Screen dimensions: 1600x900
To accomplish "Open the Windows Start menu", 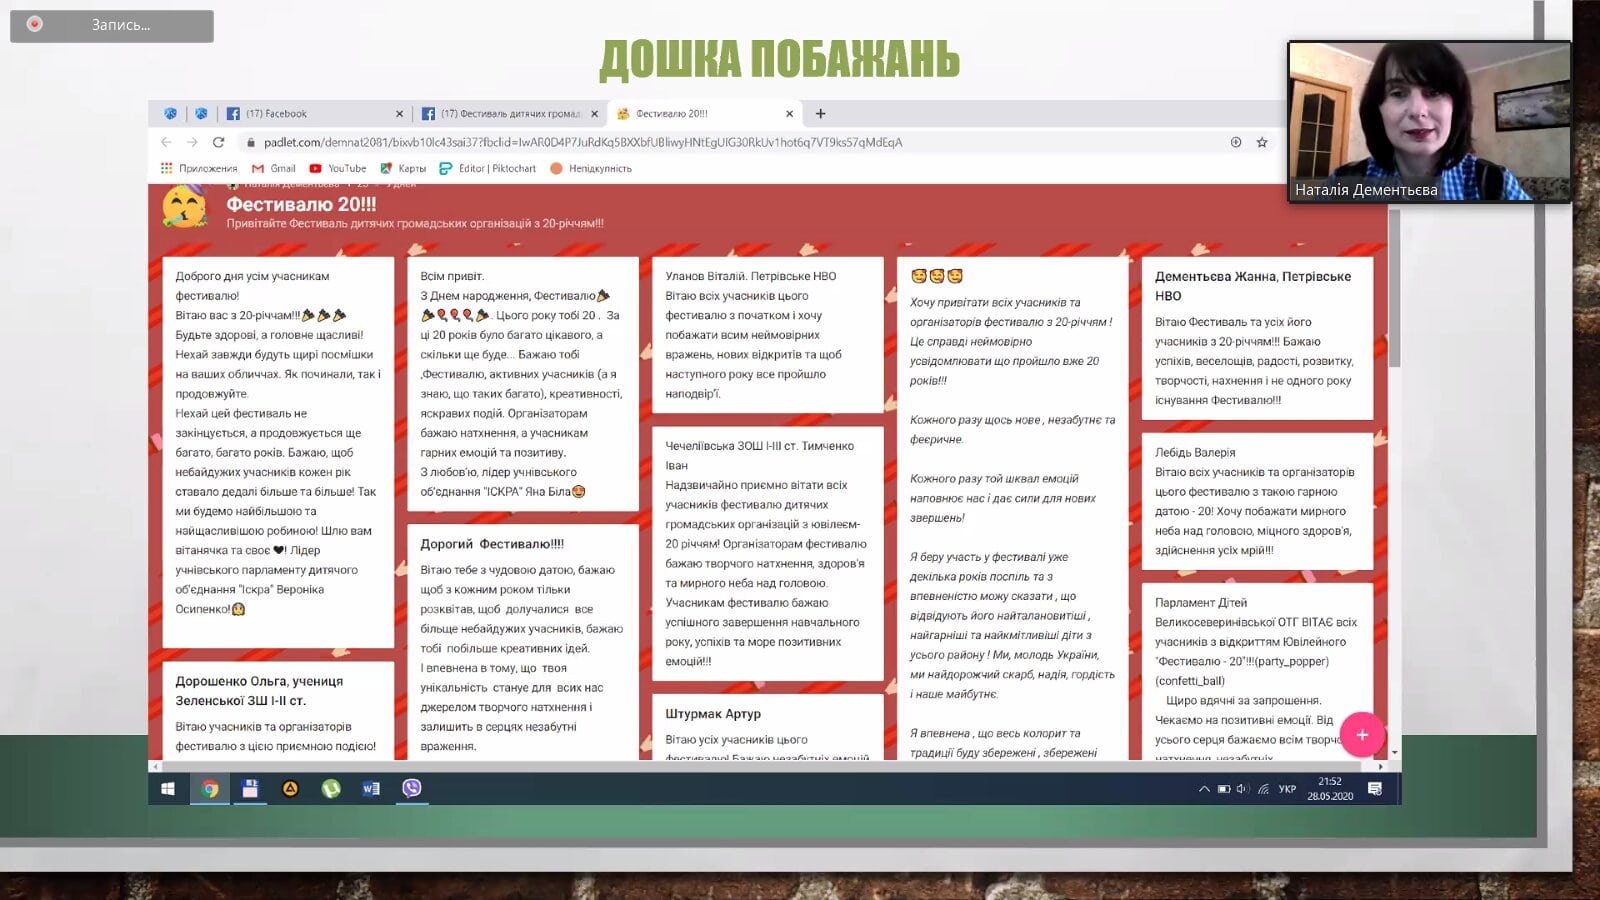I will [168, 788].
